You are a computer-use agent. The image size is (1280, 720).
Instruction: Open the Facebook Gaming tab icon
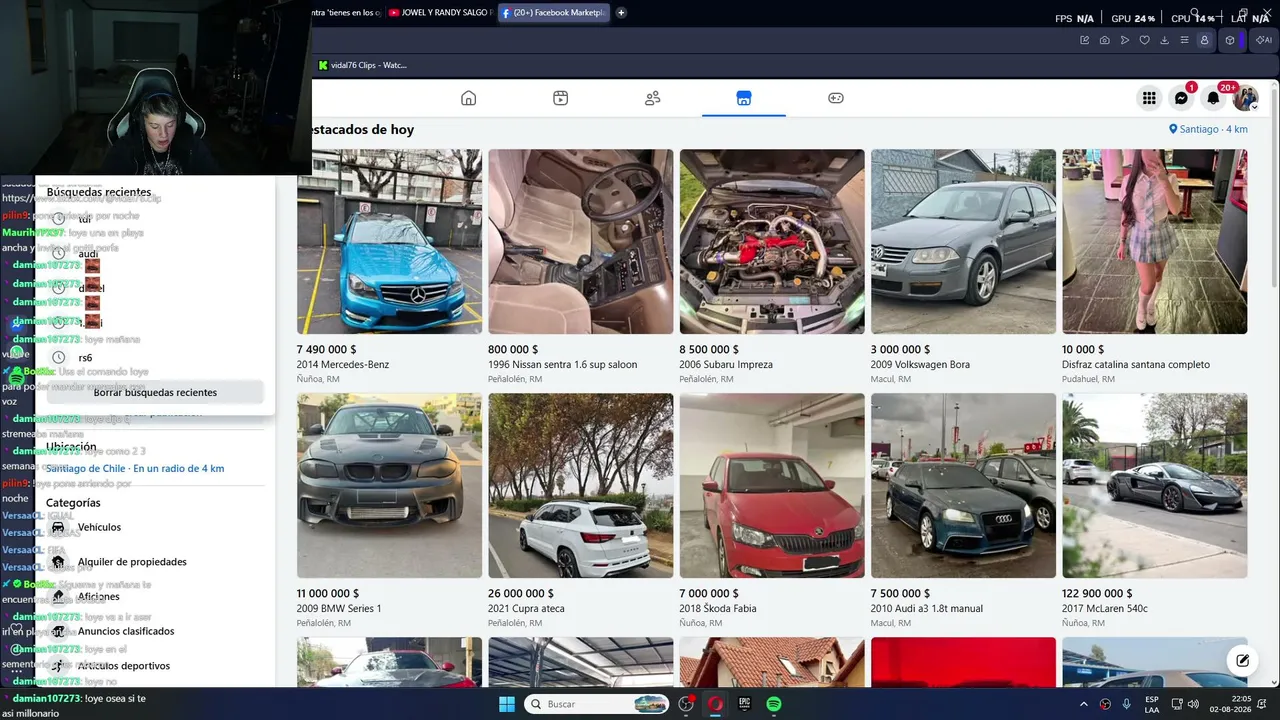[x=836, y=98]
